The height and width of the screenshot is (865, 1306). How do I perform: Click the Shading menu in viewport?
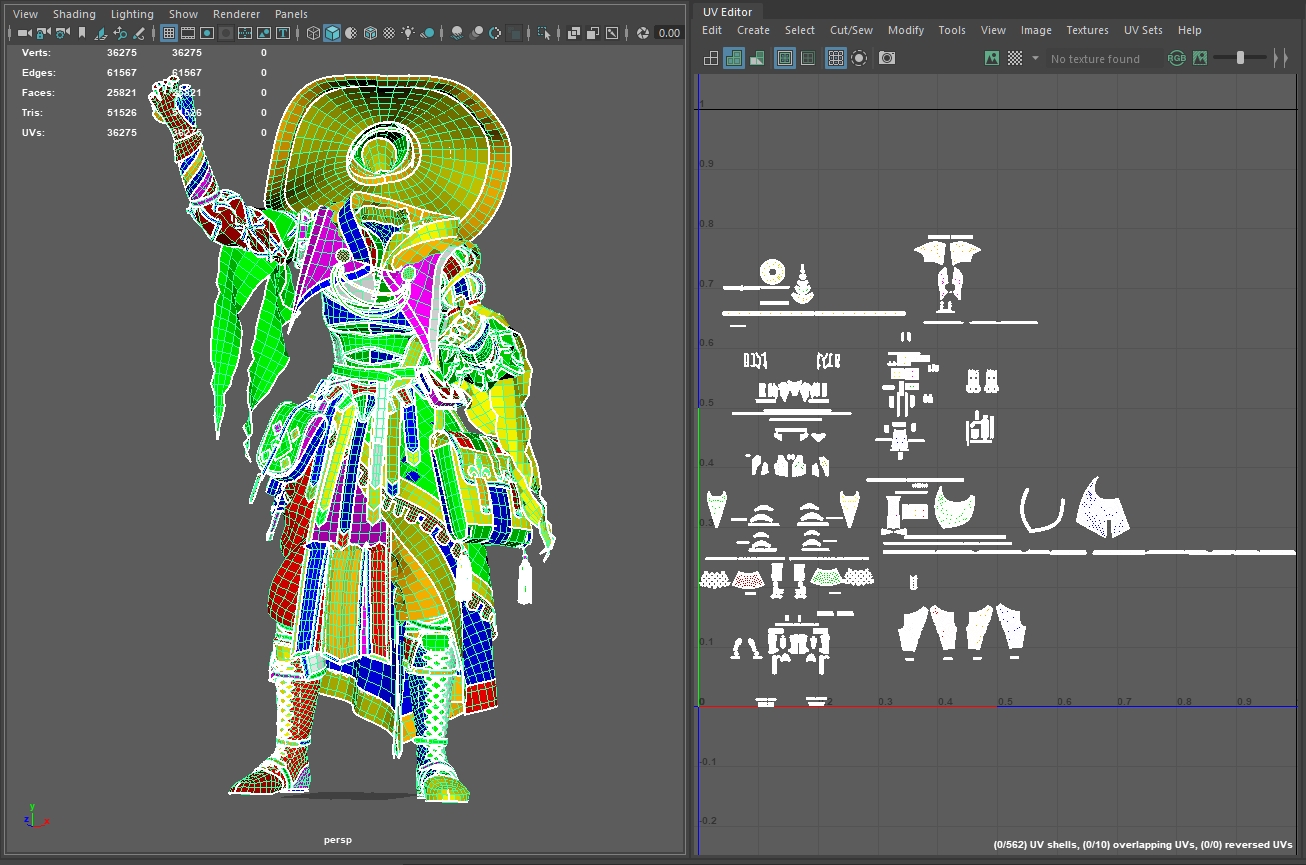pyautogui.click(x=74, y=14)
